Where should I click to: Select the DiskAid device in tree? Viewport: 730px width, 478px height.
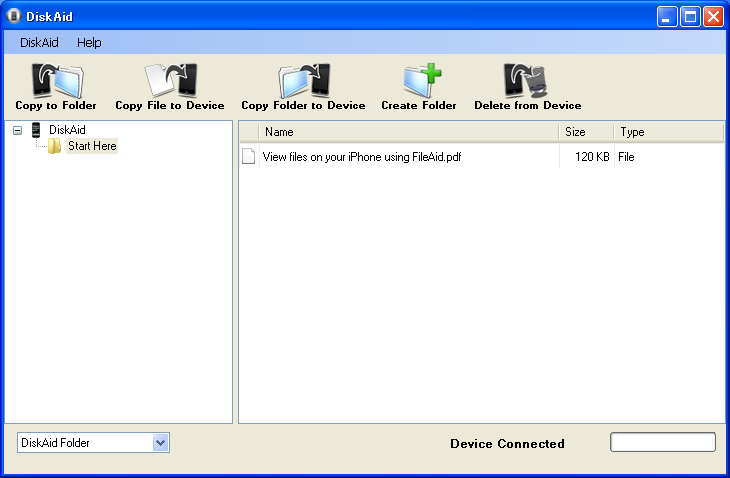[x=68, y=130]
